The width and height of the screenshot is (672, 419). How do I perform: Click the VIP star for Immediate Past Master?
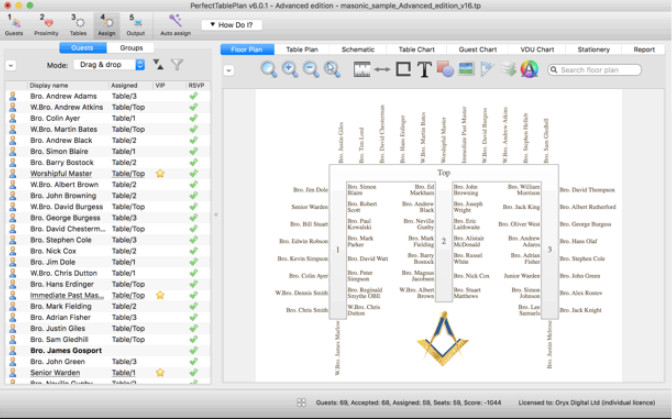pyautogui.click(x=160, y=295)
